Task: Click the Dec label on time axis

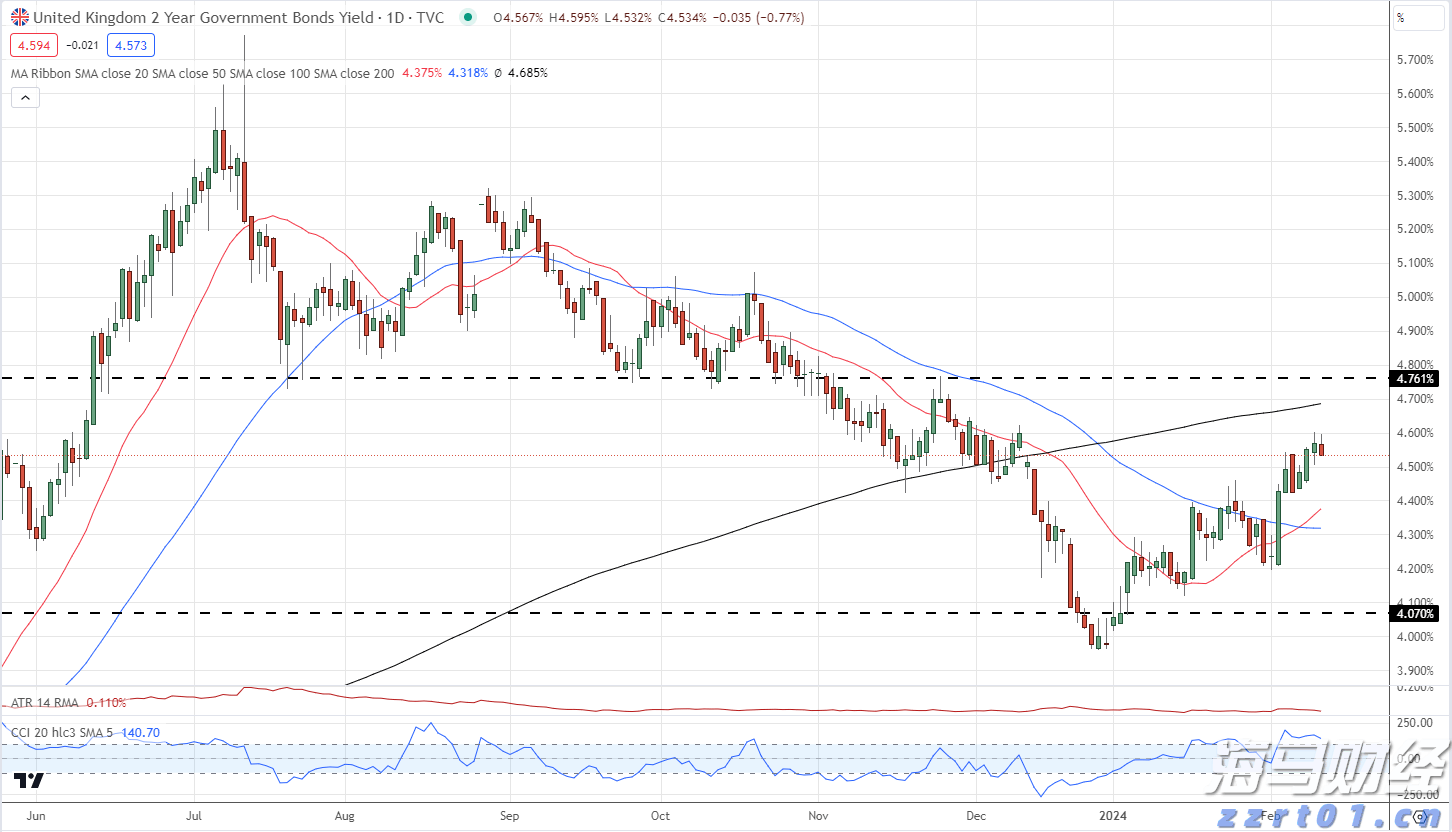Action: (x=975, y=816)
